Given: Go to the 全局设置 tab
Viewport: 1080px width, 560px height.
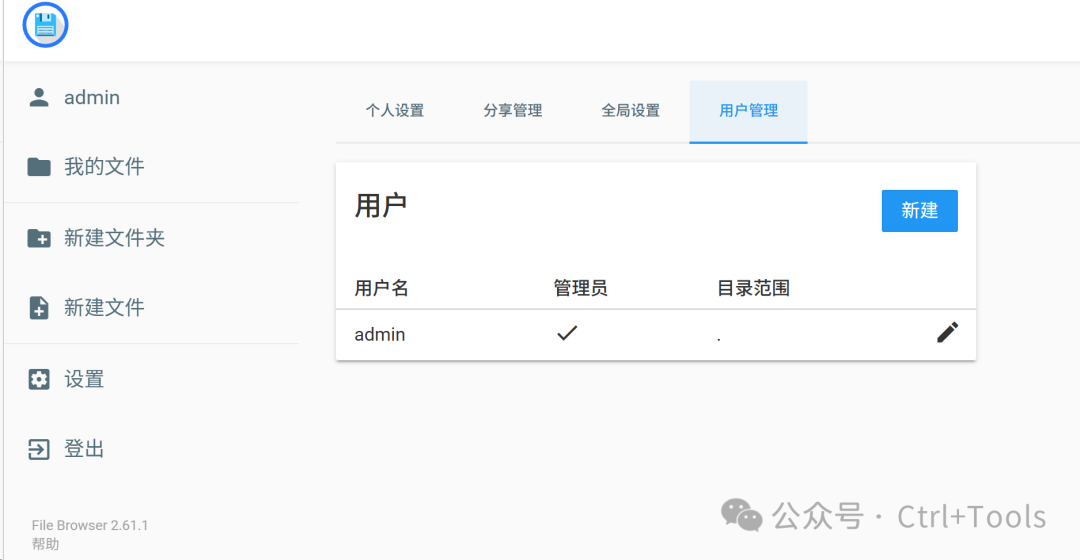Looking at the screenshot, I should 631,111.
